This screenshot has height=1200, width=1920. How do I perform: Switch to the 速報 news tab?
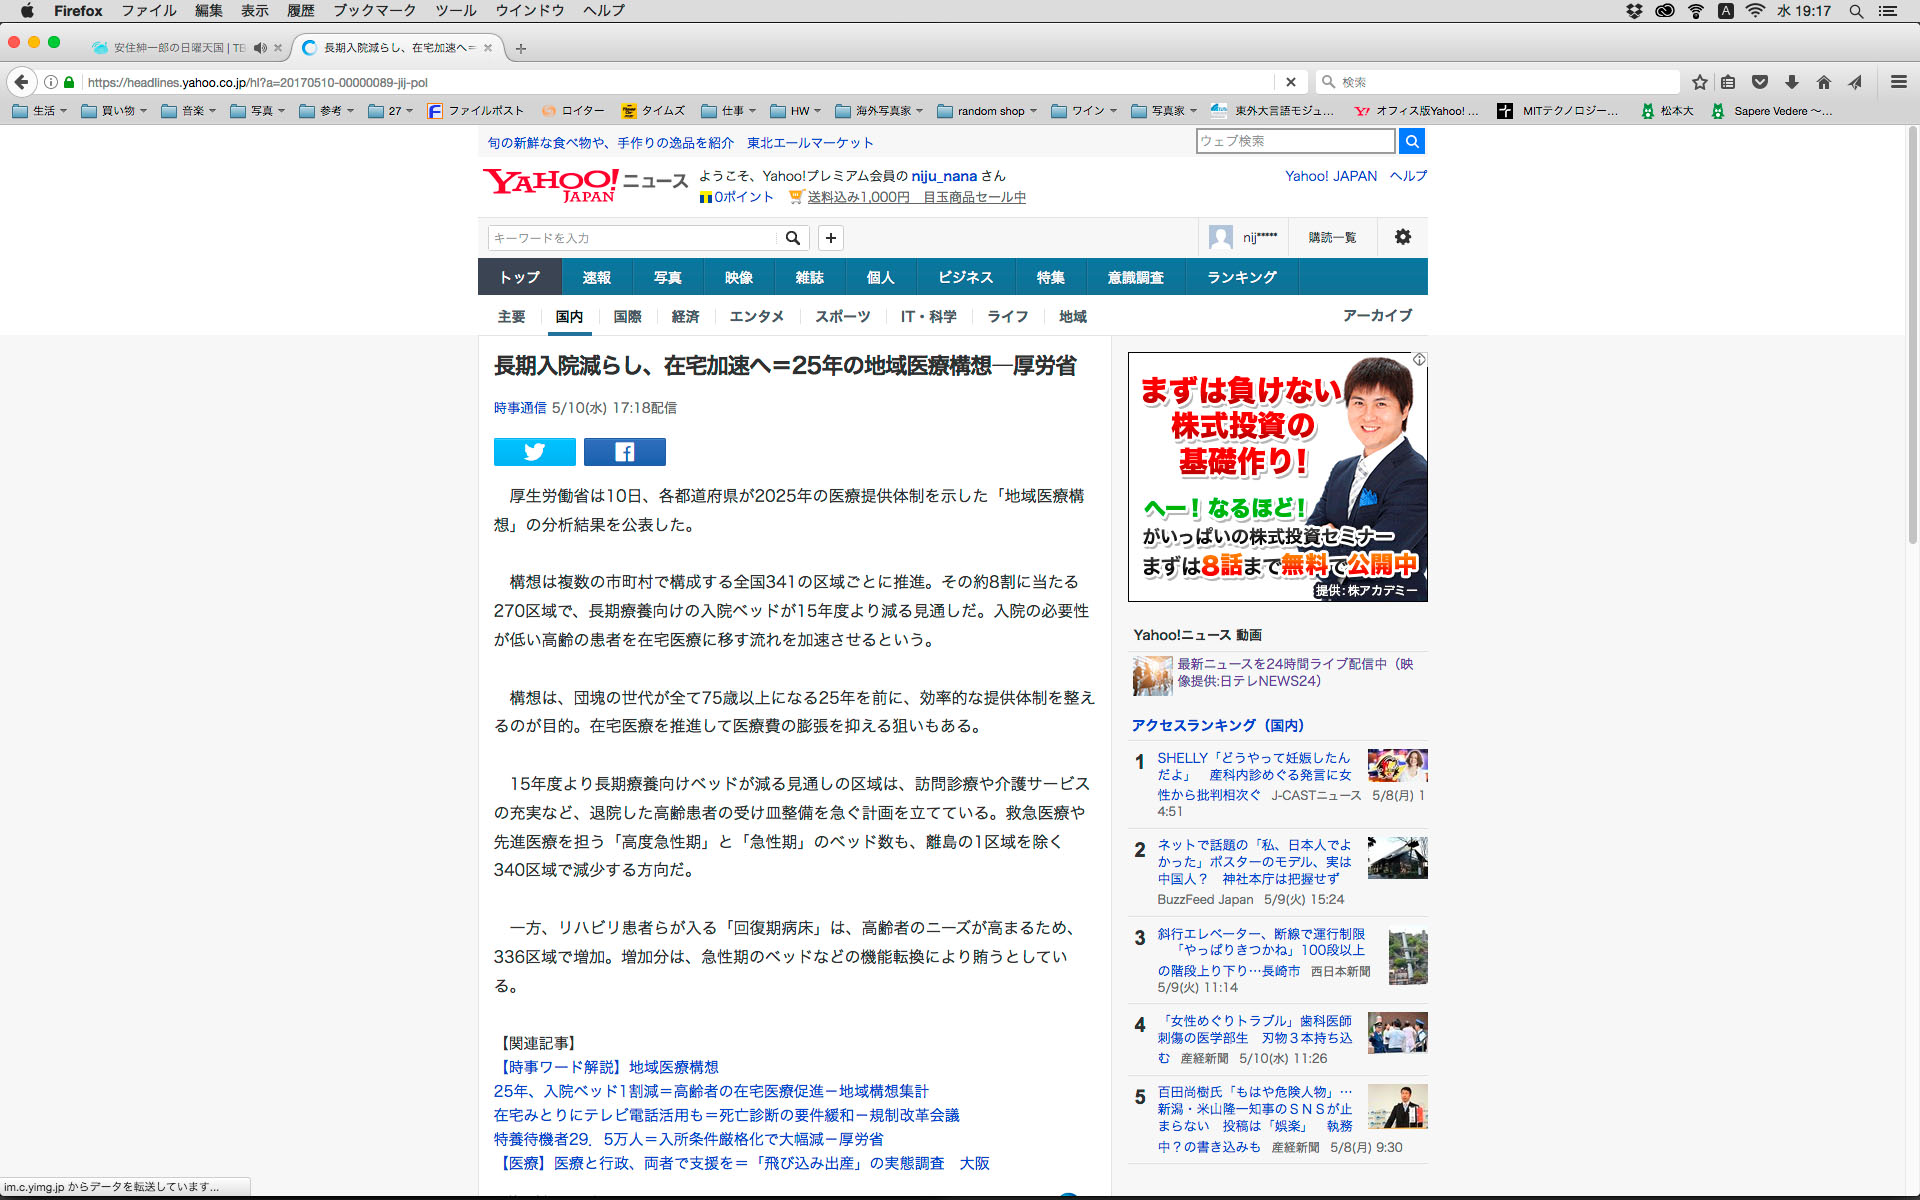click(x=596, y=277)
